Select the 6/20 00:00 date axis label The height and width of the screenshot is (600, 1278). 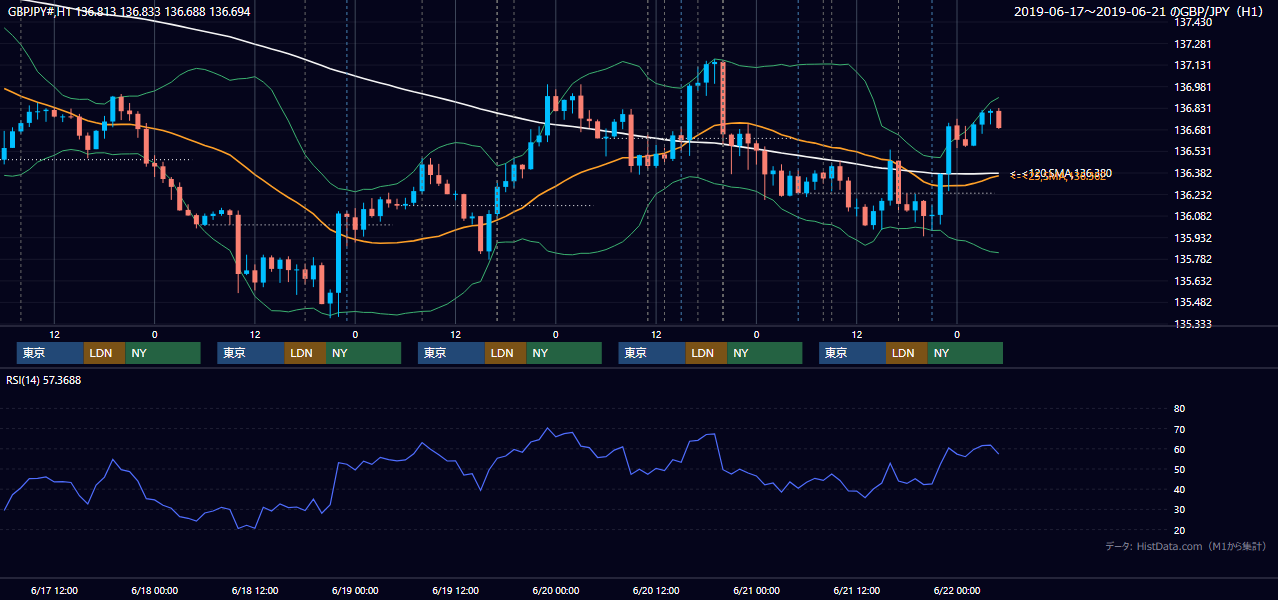(x=555, y=590)
